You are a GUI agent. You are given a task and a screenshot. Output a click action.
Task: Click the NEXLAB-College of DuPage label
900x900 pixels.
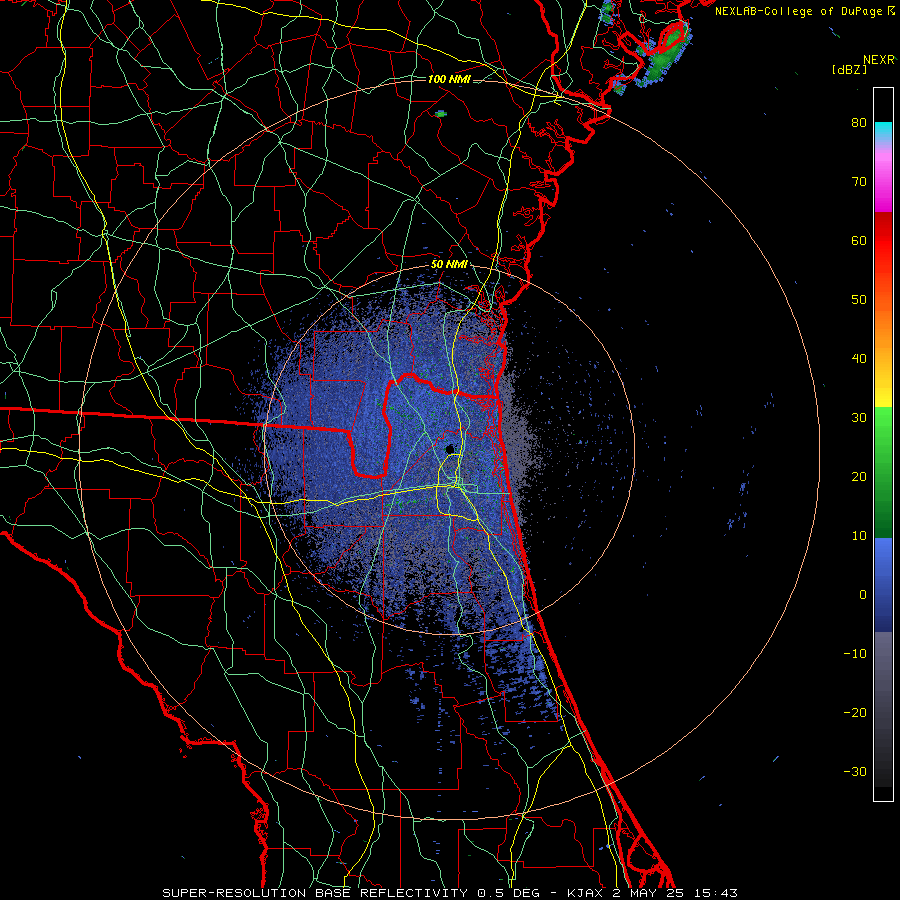pos(804,11)
